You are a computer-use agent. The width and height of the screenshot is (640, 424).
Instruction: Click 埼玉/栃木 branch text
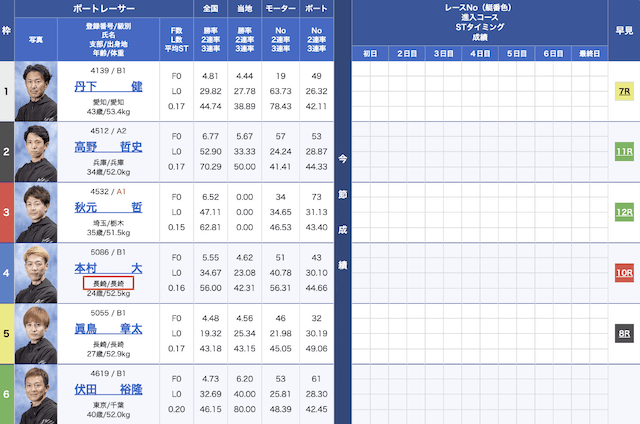[x=108, y=223]
